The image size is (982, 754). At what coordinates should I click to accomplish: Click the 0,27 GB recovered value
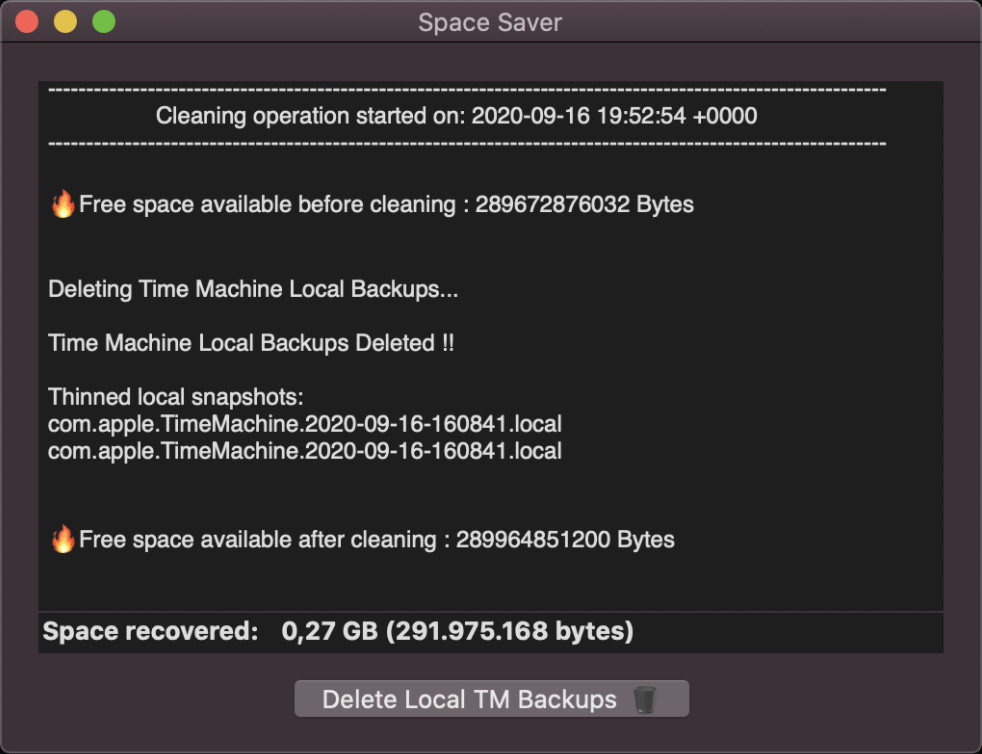[329, 631]
